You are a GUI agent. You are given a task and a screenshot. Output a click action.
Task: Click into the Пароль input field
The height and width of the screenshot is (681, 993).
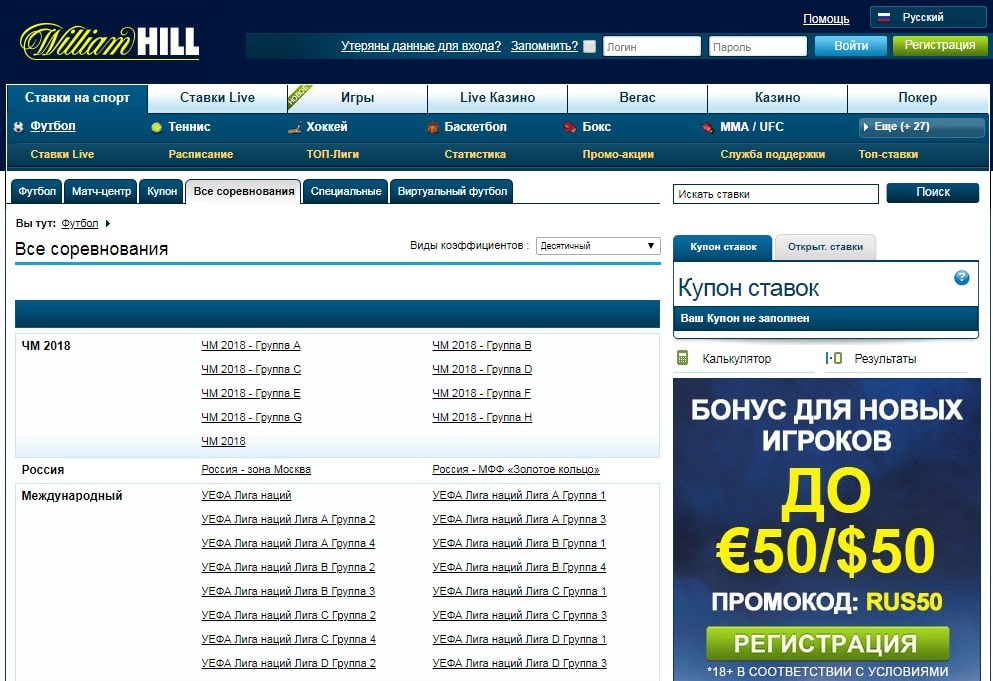757,46
